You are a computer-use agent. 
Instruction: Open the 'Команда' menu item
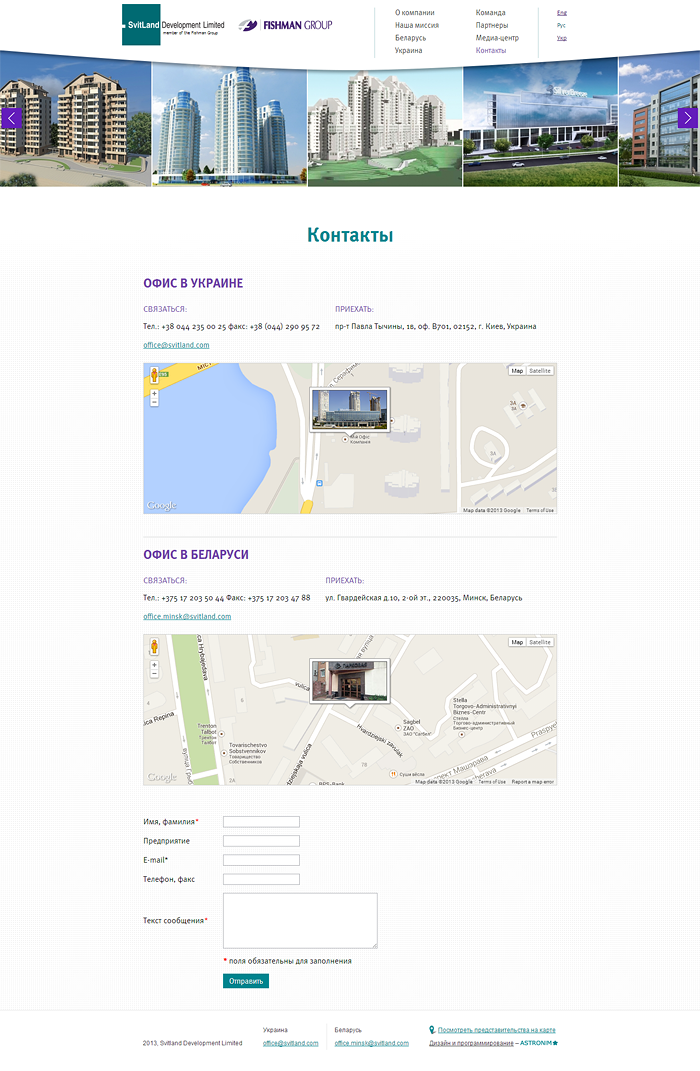(x=490, y=12)
